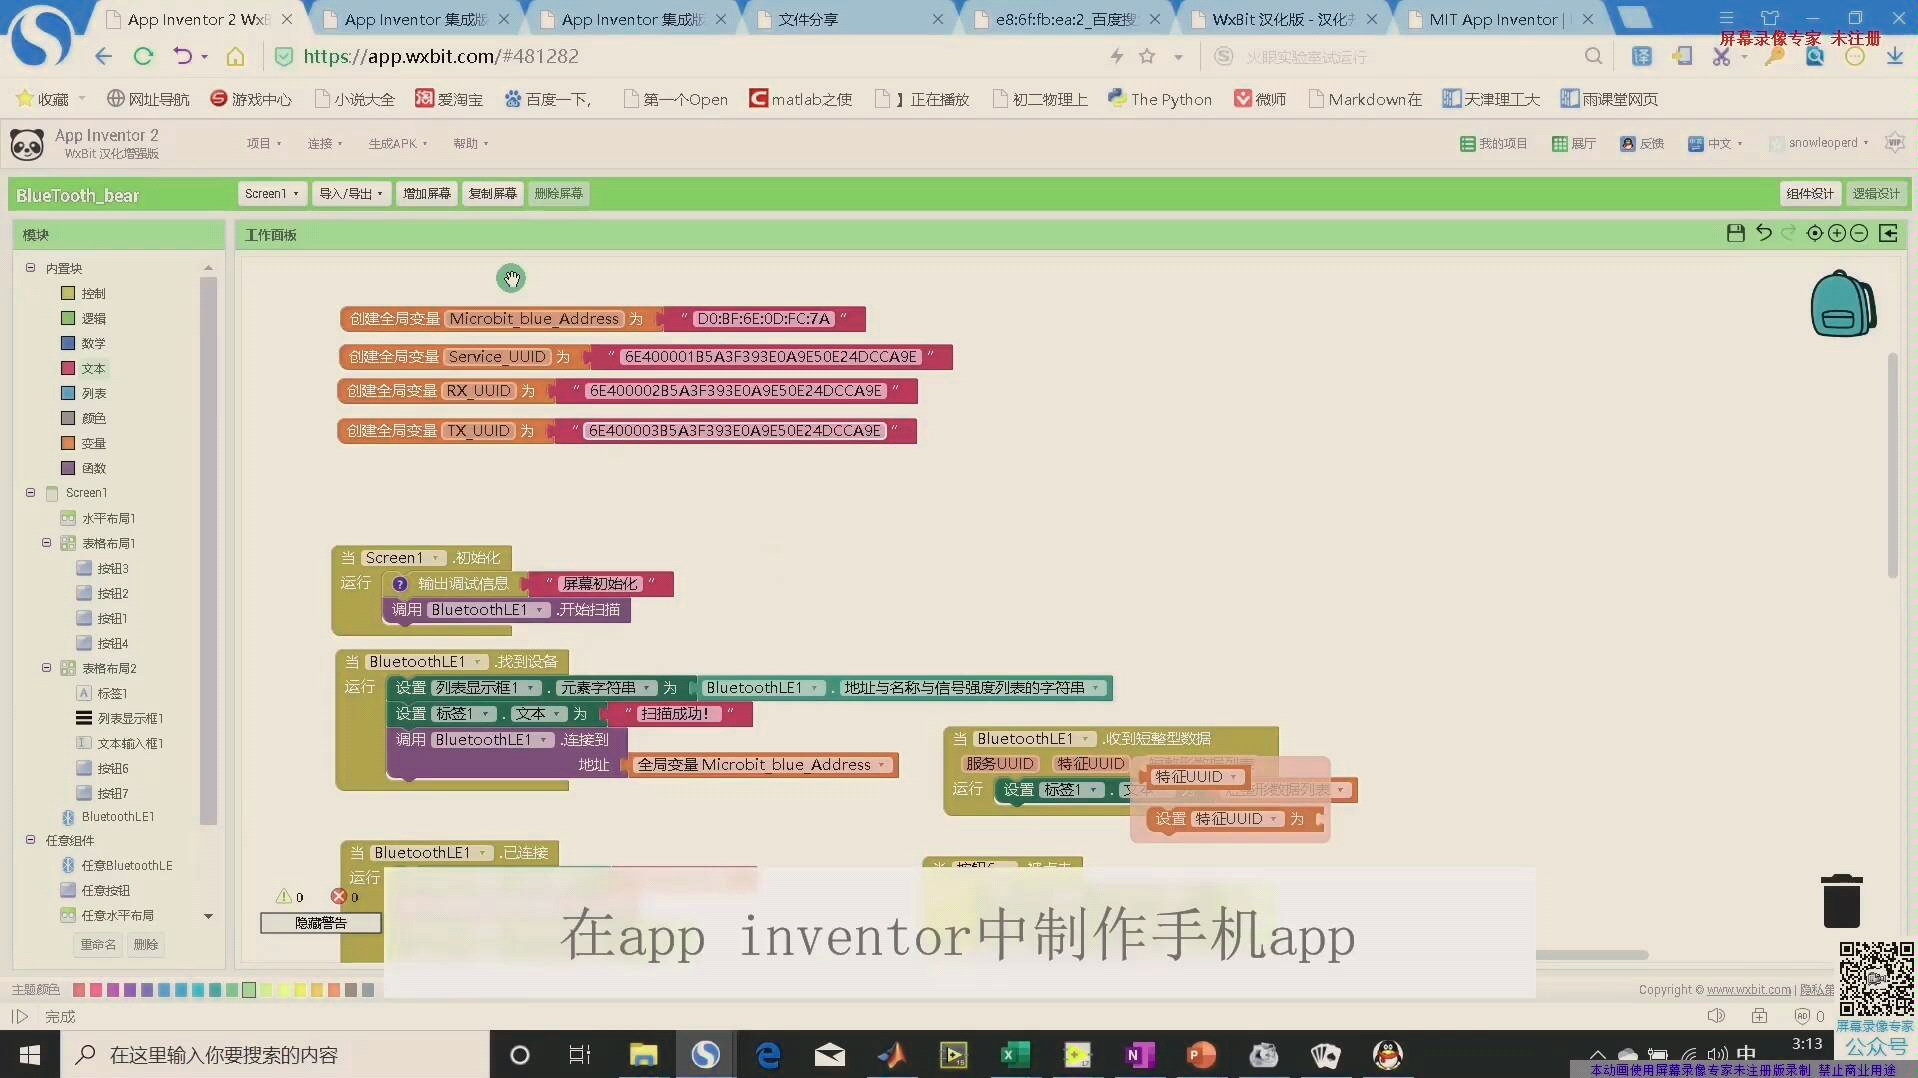Open the 生成APK dropdown menu

[x=396, y=143]
